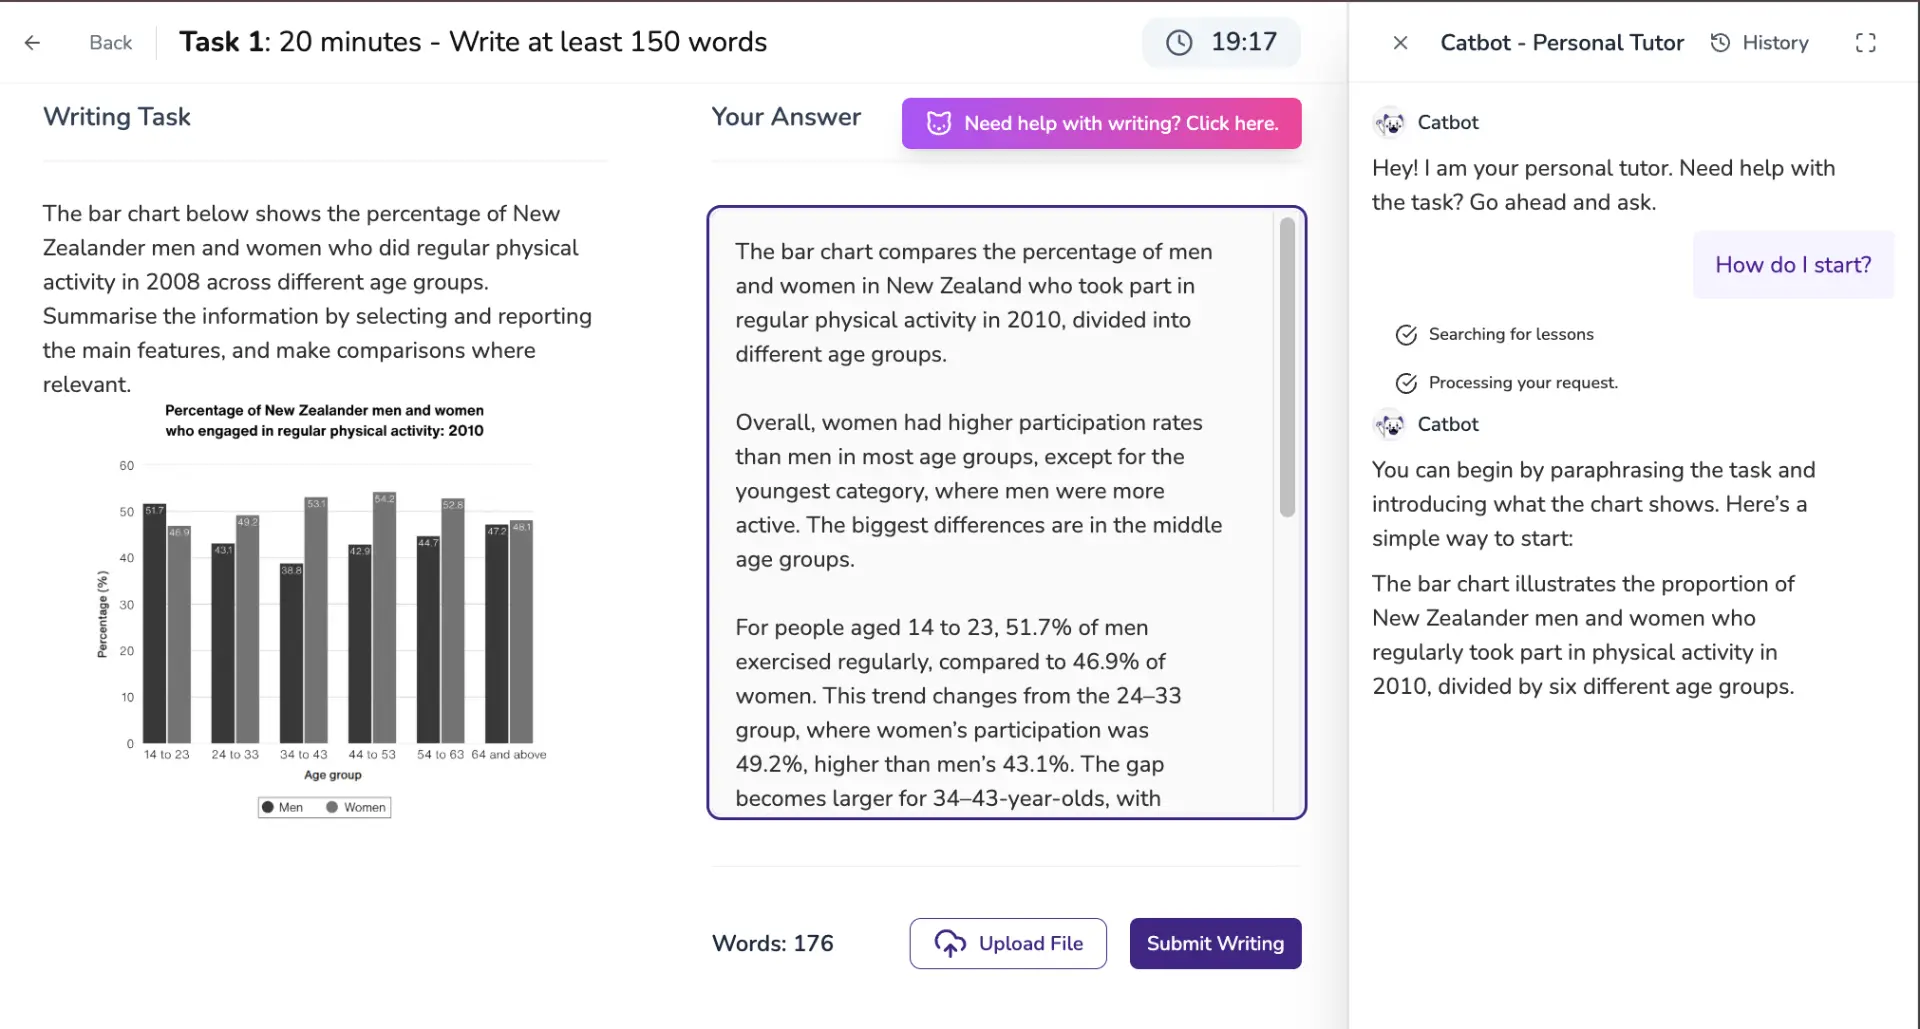The height and width of the screenshot is (1029, 1920).
Task: Open Need help with writing link
Action: tap(1100, 123)
